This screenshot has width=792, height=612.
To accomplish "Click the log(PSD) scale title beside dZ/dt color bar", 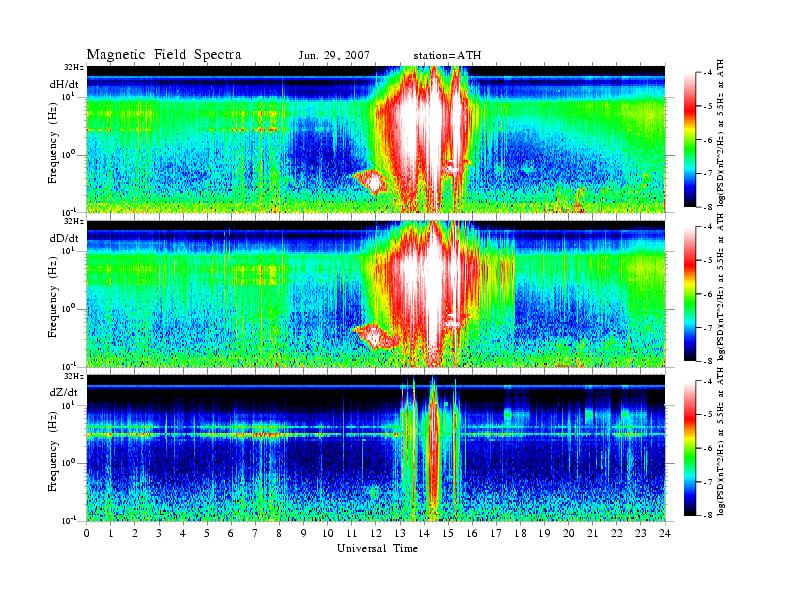I will [x=720, y=443].
